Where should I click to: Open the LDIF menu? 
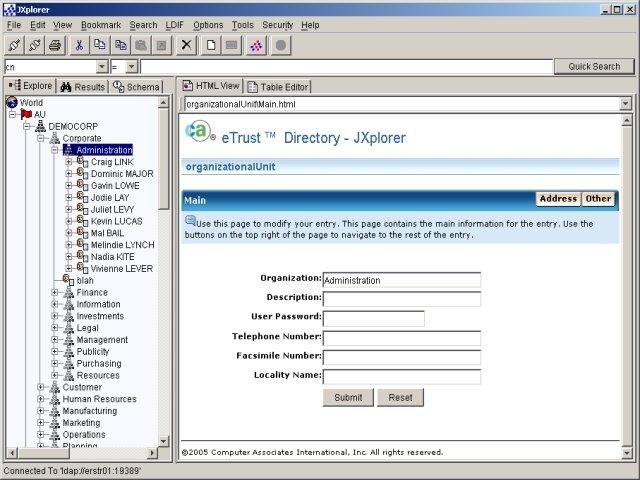176,24
